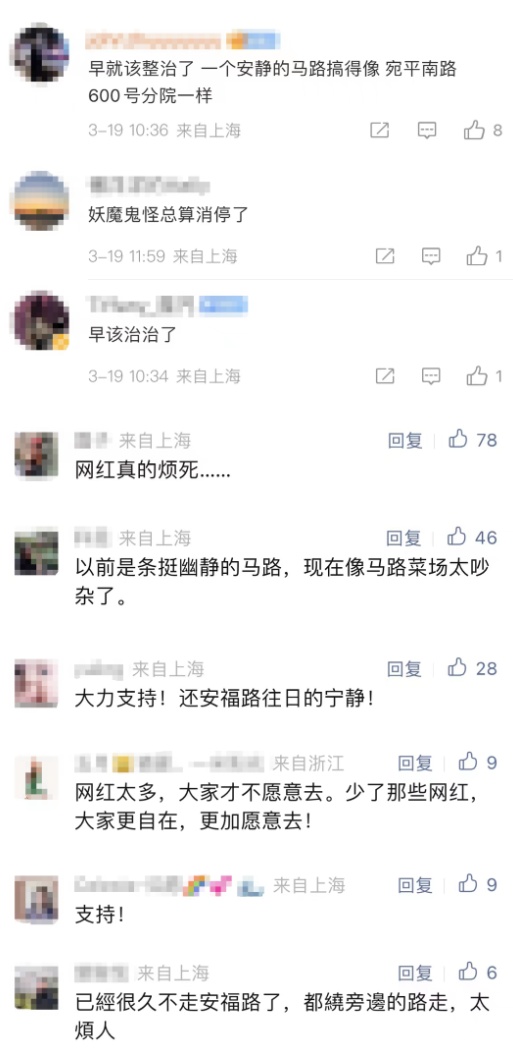Reply to the 马路菜场太吵杂 comment
Viewport: 513px width, 1054px height.
(404, 538)
